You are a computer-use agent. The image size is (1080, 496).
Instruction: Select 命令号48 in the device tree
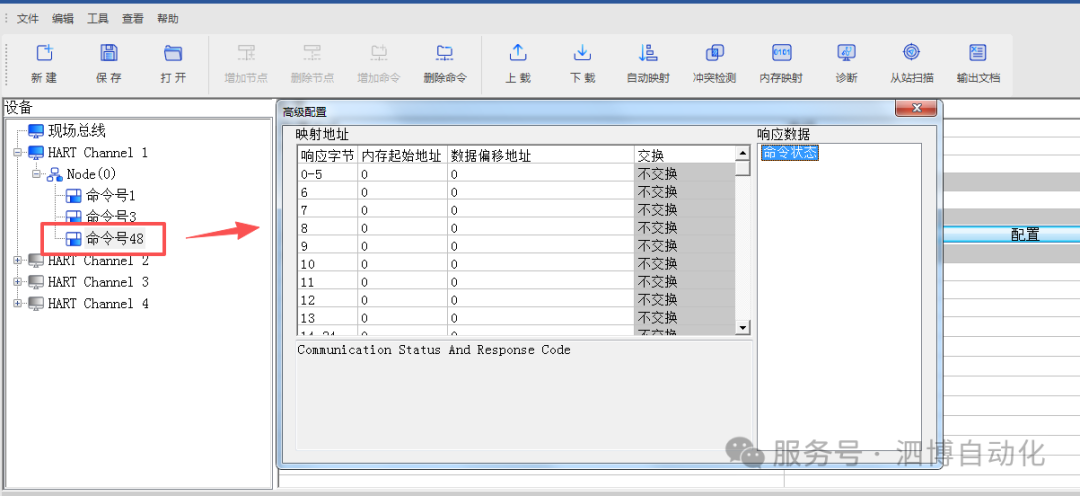(x=114, y=238)
